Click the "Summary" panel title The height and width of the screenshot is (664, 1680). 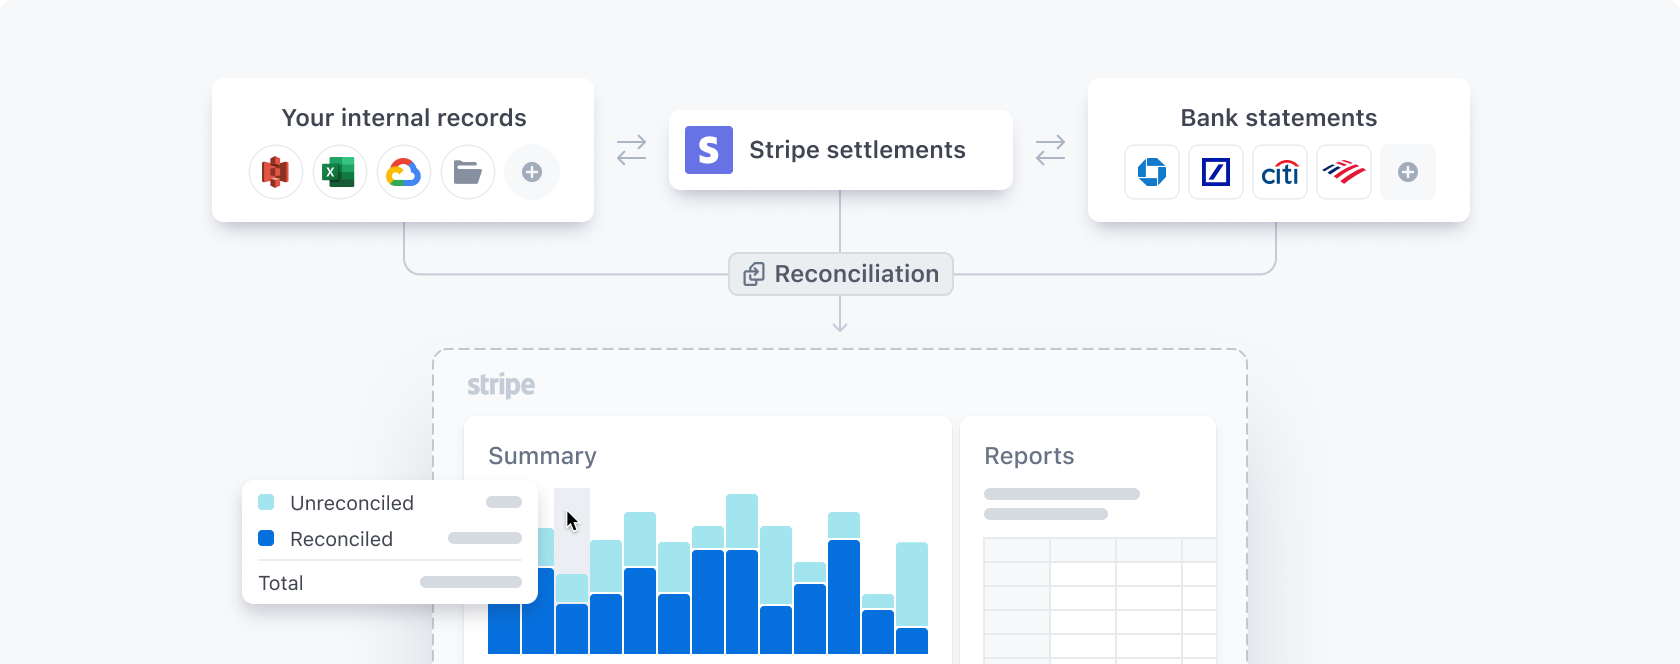pos(542,456)
